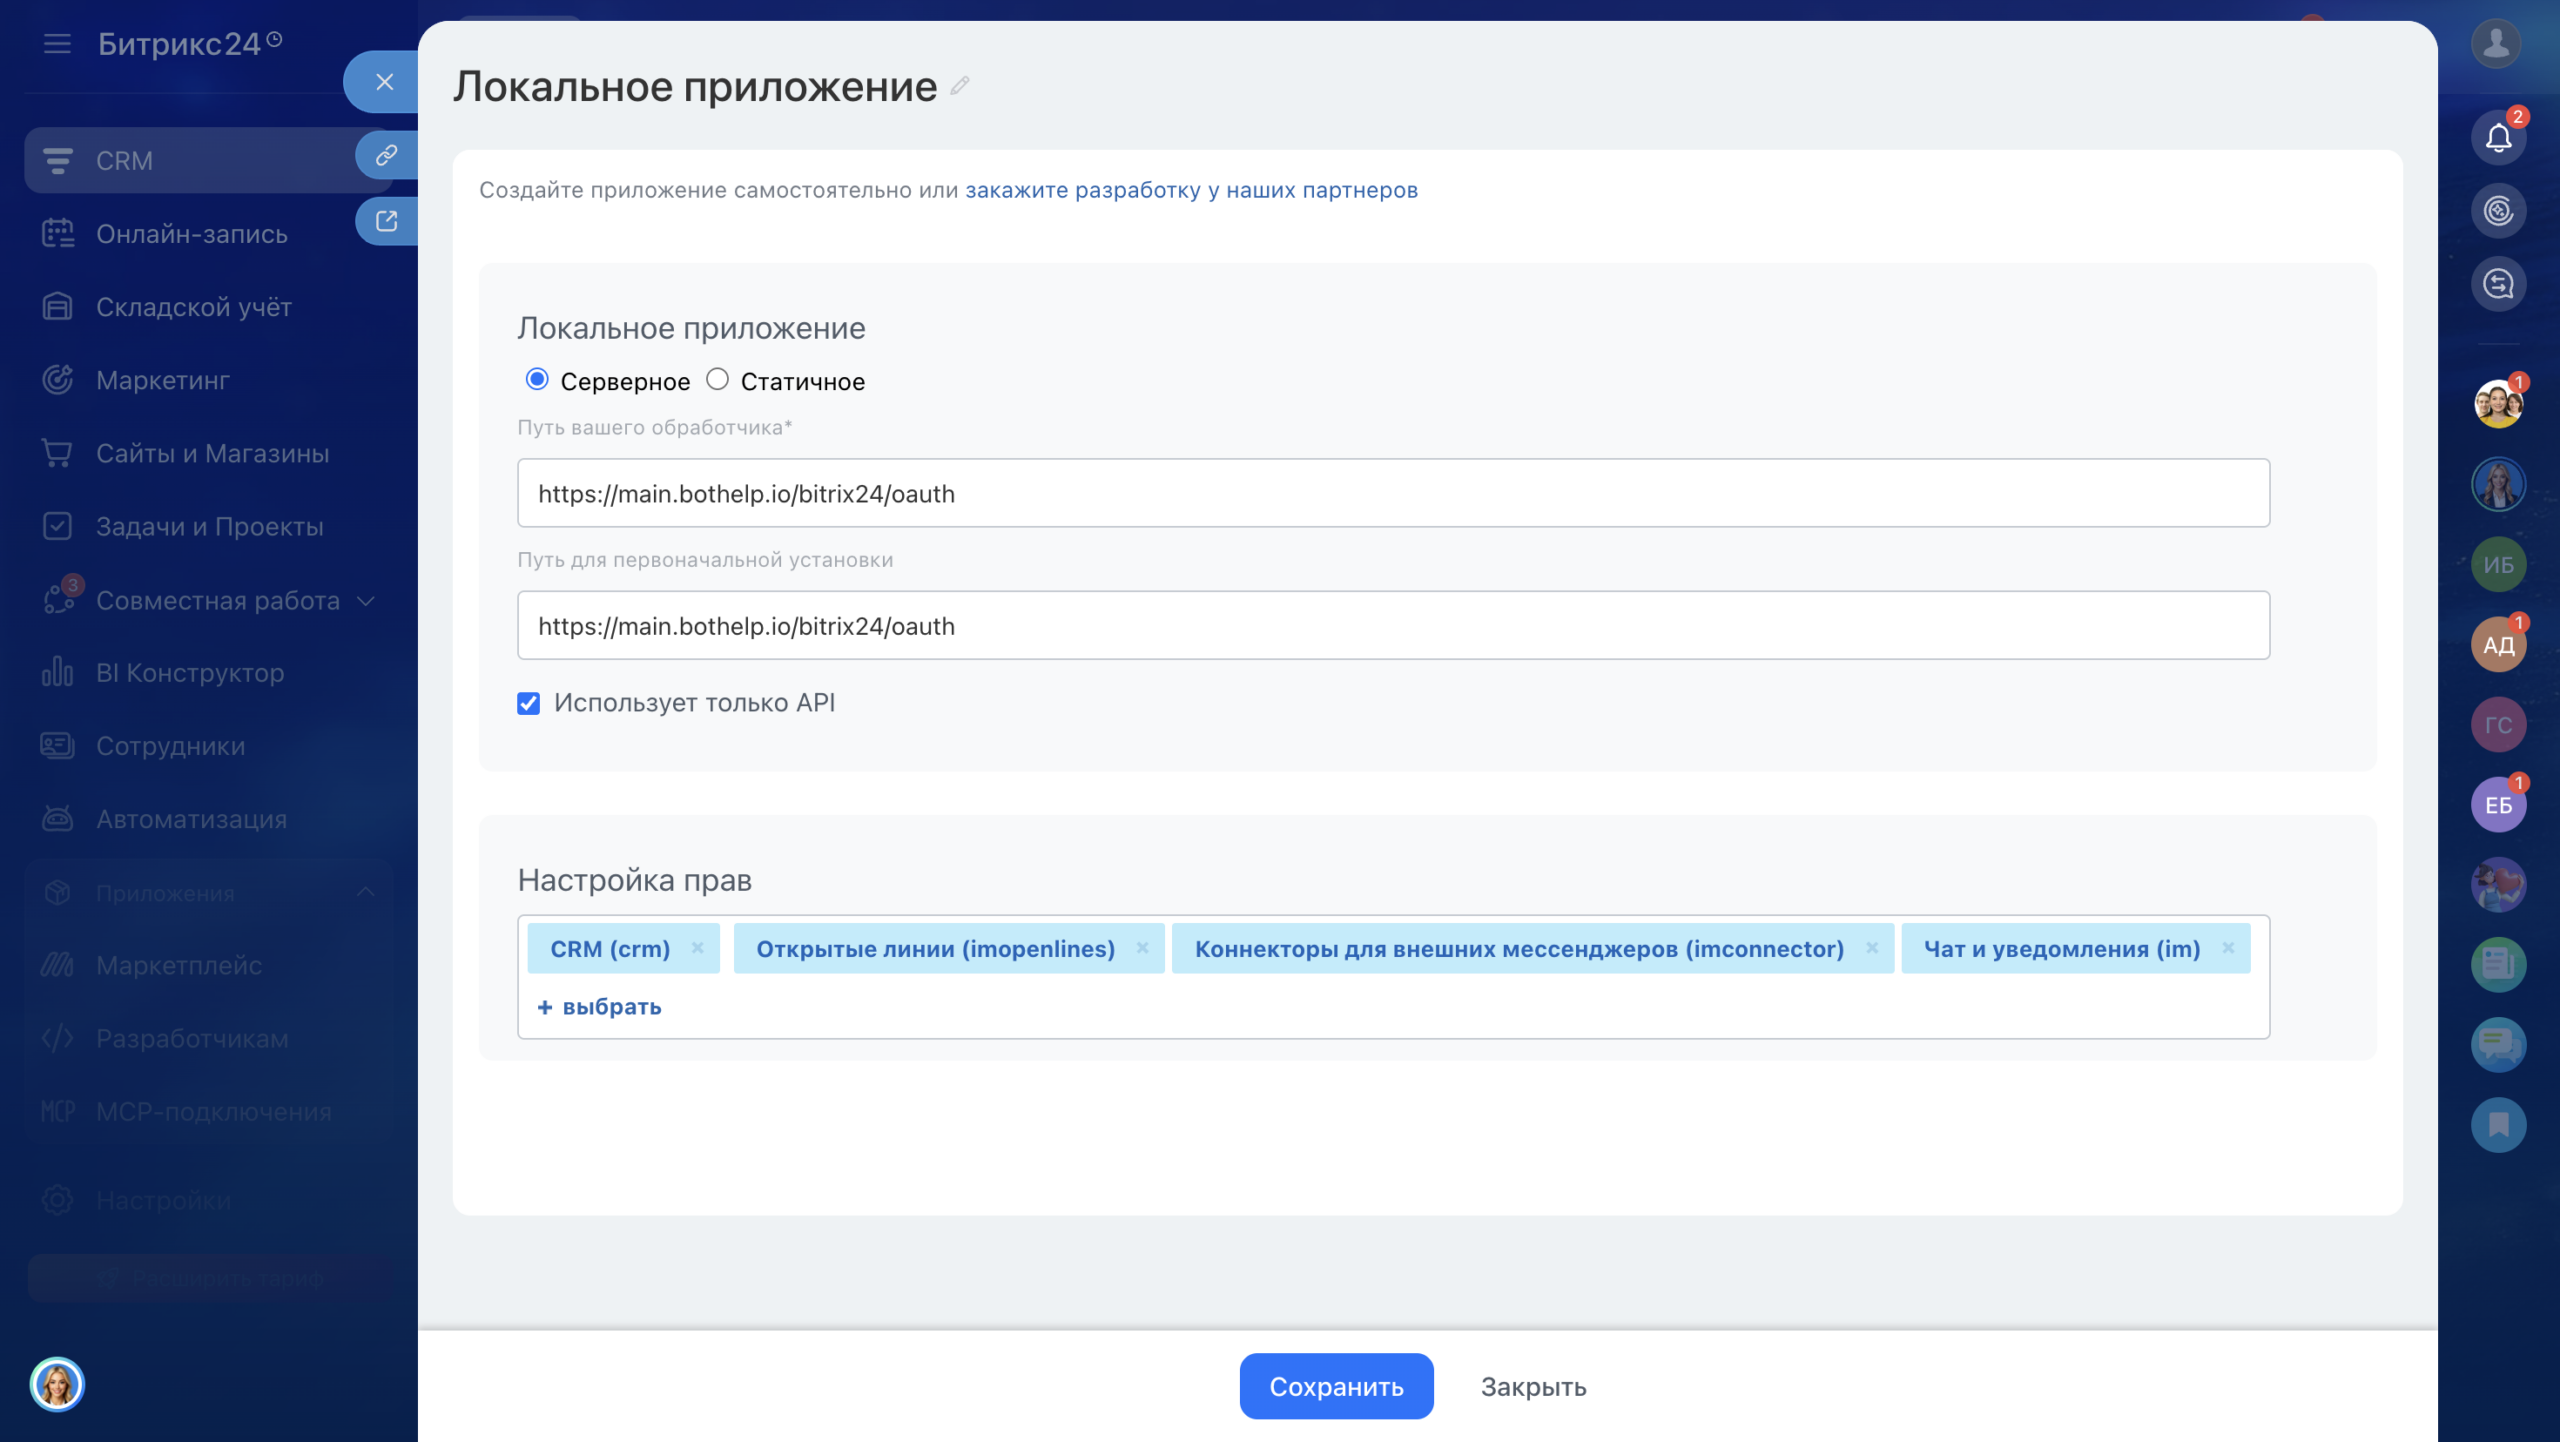Remove the Чат и уведомления (im) tag

point(2228,948)
